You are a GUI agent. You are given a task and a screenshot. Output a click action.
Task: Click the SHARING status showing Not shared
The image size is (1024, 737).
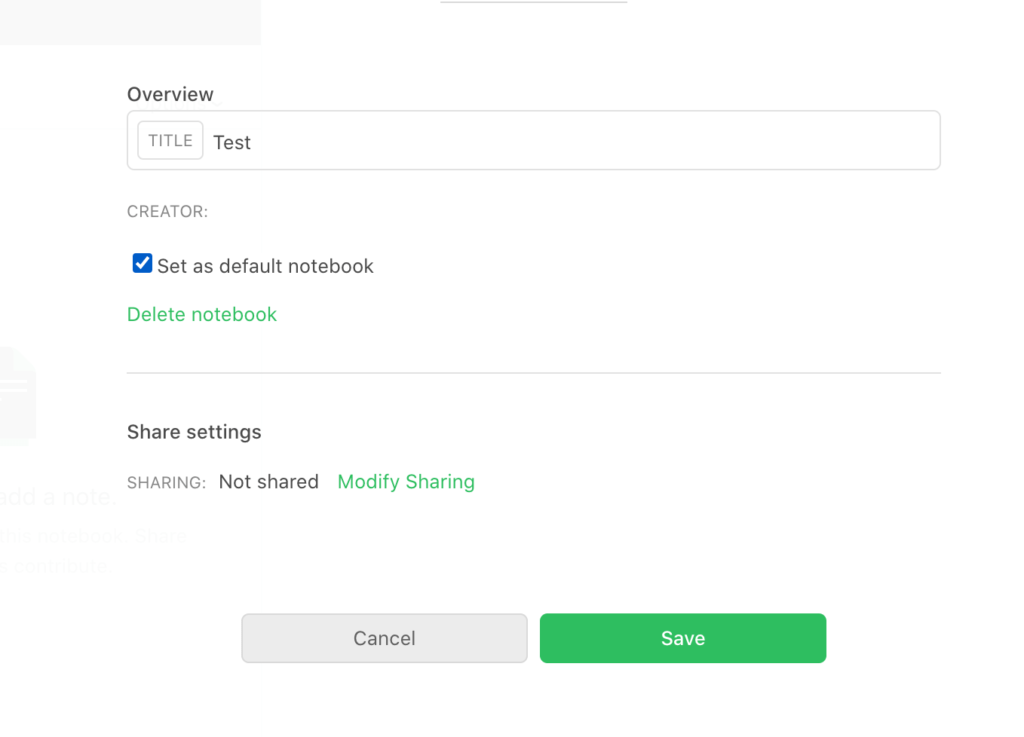pos(268,481)
